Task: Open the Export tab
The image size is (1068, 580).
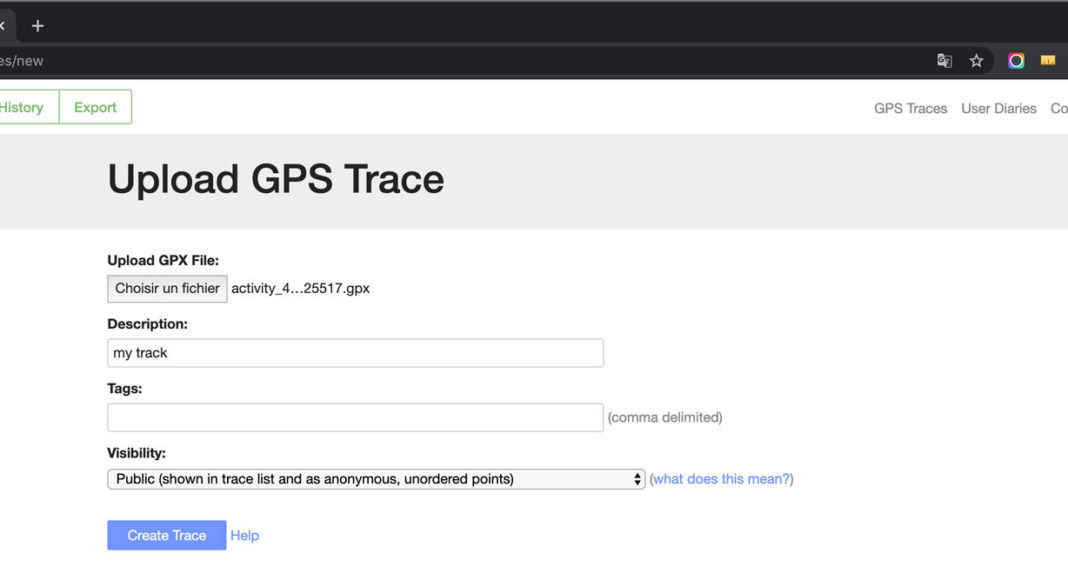Action: click(95, 108)
